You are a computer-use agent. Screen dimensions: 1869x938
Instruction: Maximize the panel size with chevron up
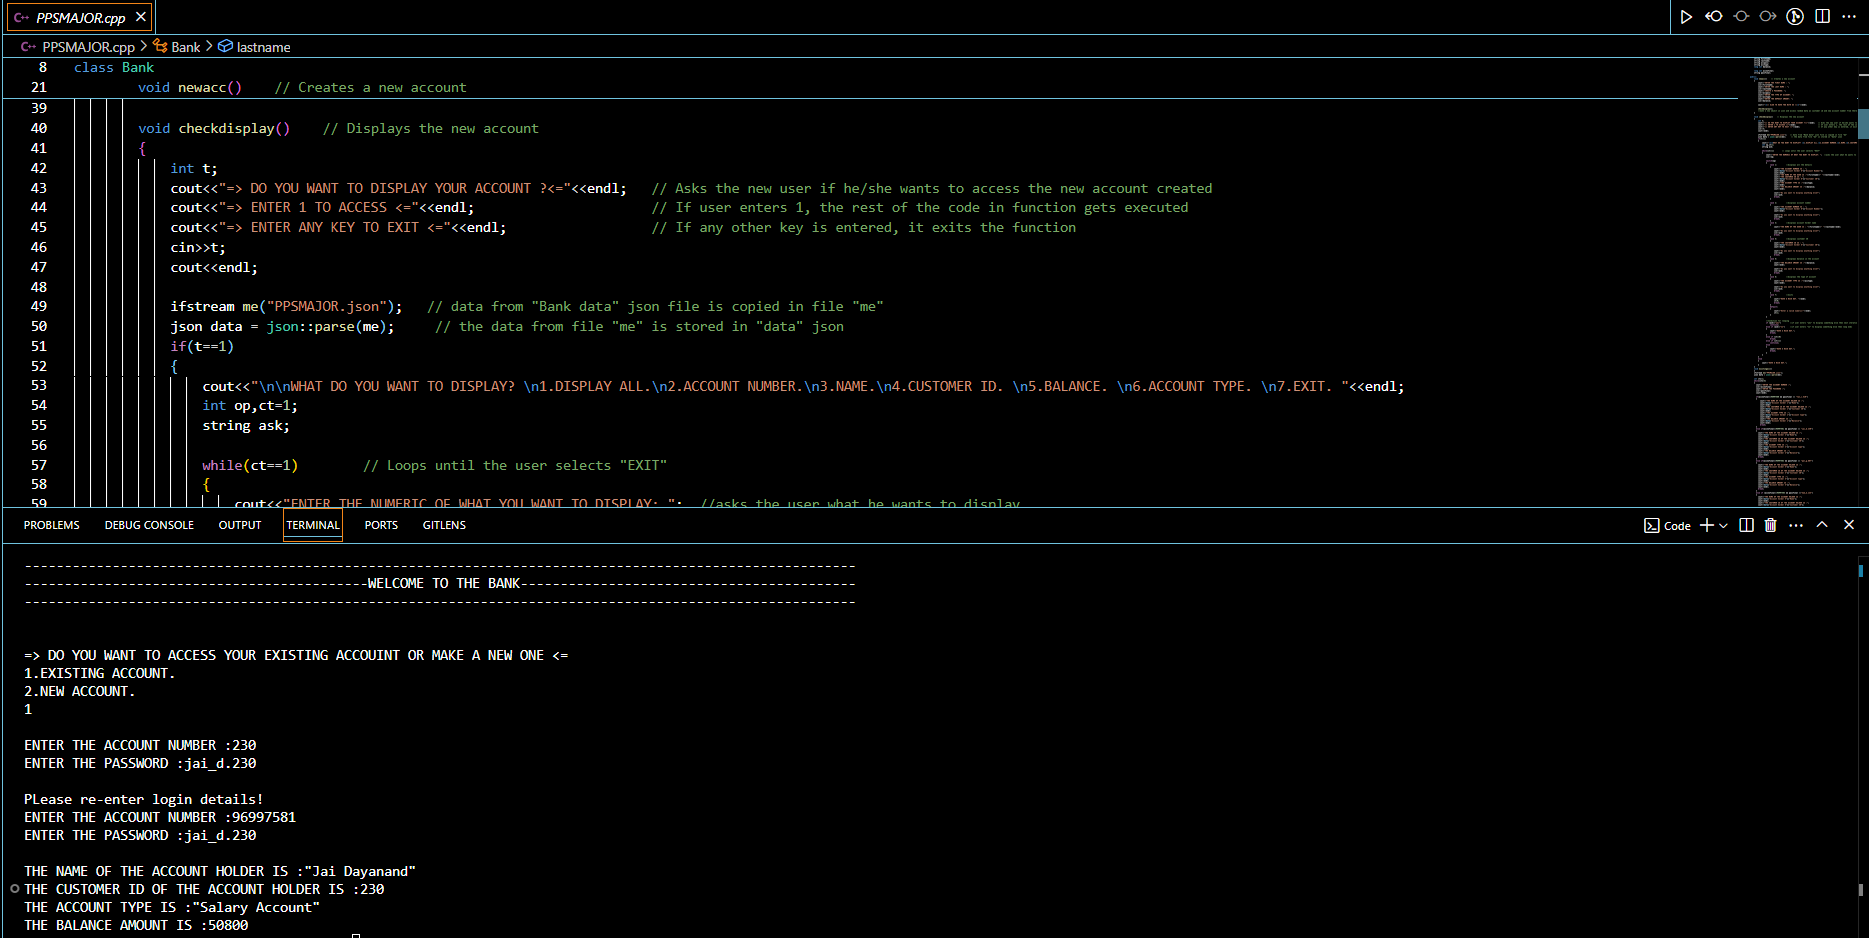coord(1822,525)
